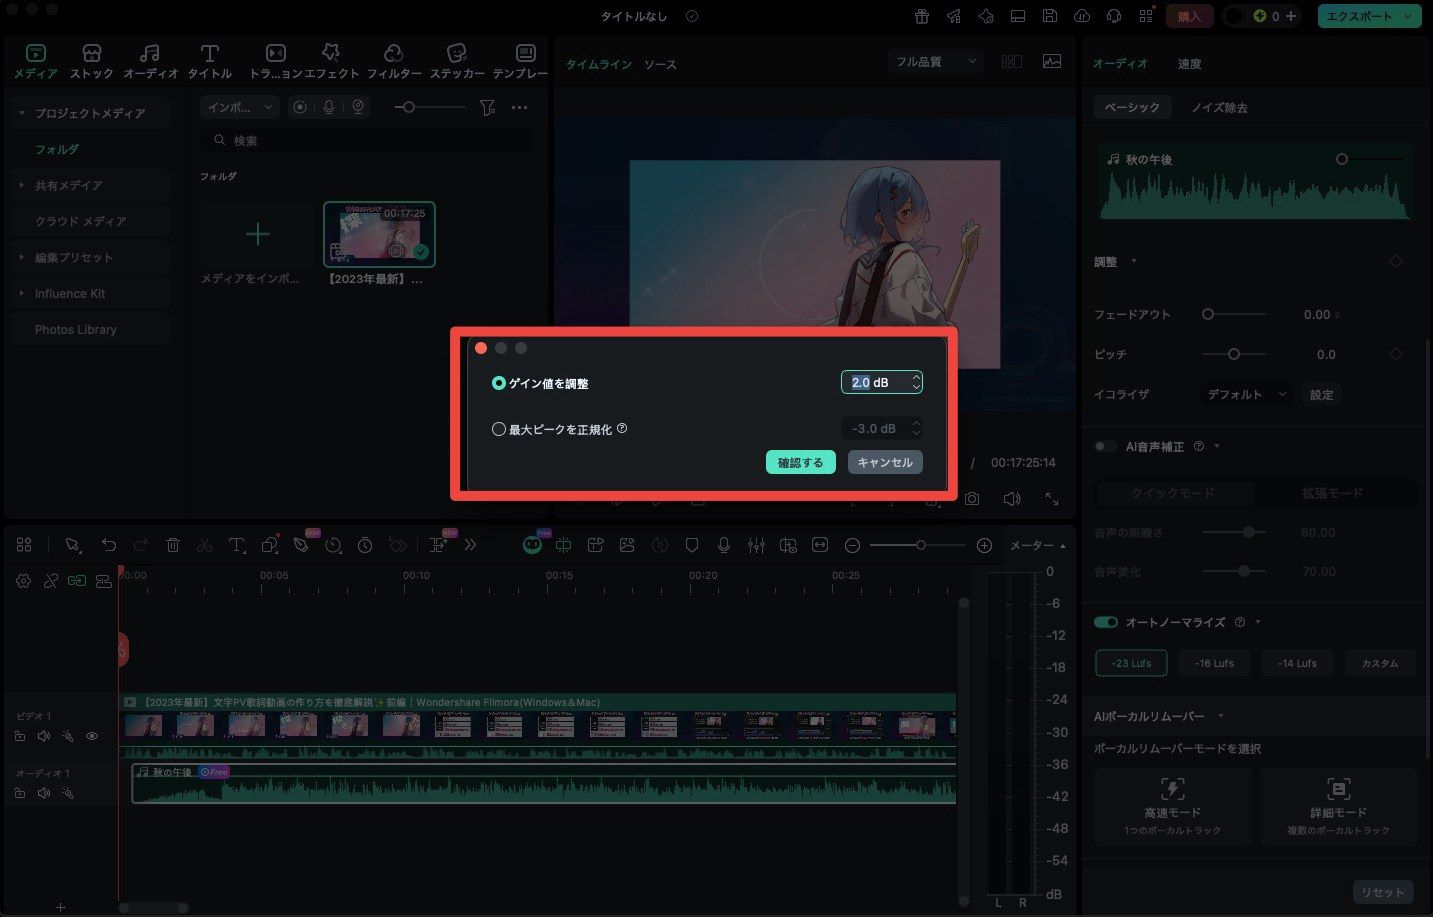The width and height of the screenshot is (1433, 917).
Task: Expand the 編集プリセット tree item
Action: click(x=22, y=257)
